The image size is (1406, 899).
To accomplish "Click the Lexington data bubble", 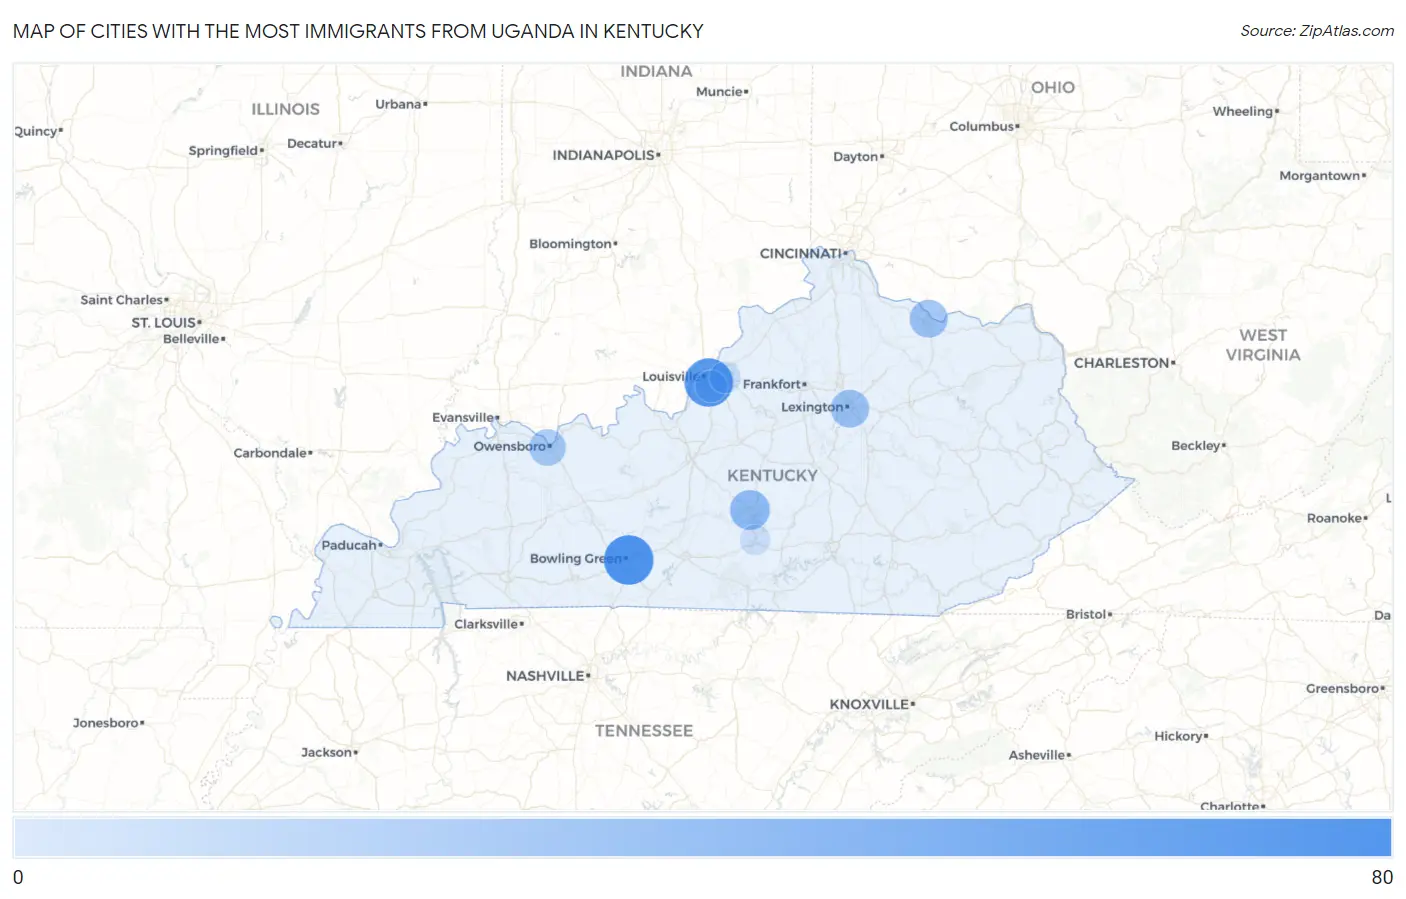I will [x=850, y=408].
